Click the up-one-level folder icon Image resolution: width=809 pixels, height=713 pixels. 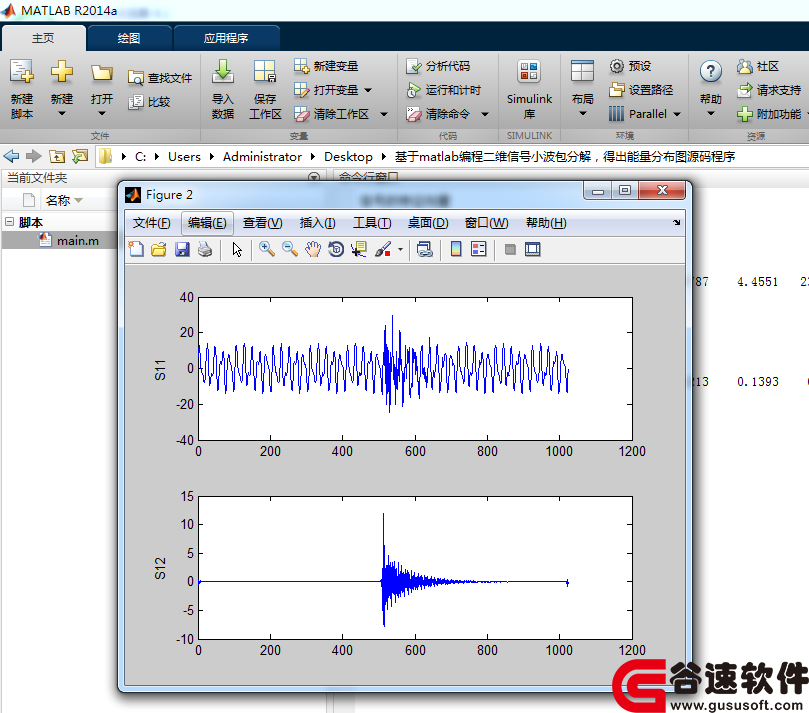pos(57,156)
